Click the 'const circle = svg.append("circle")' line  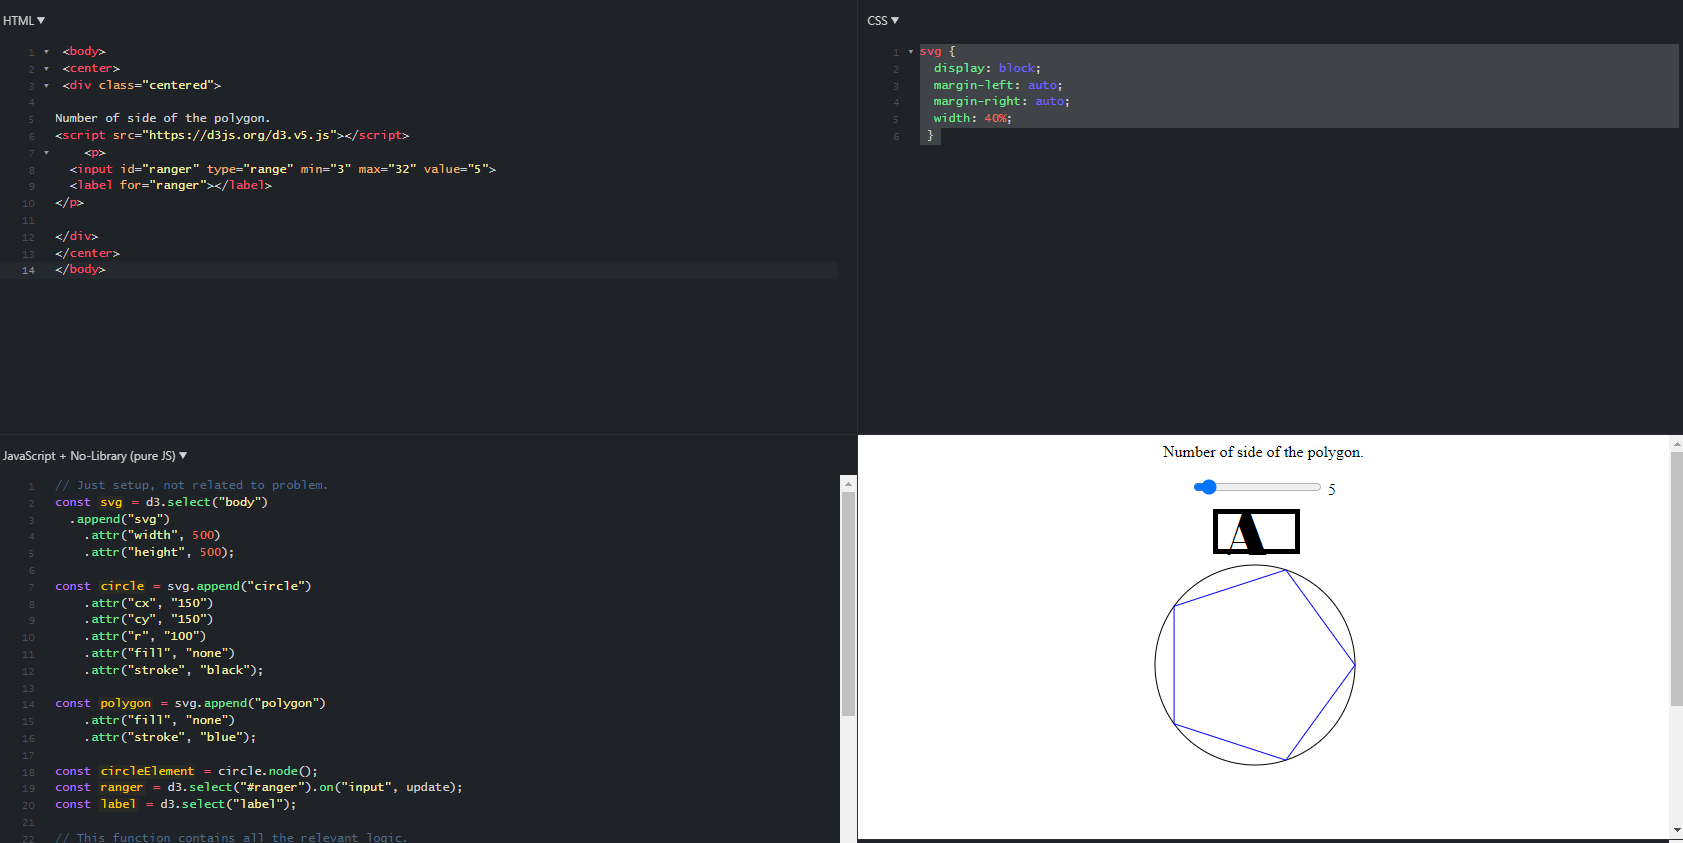click(x=183, y=586)
